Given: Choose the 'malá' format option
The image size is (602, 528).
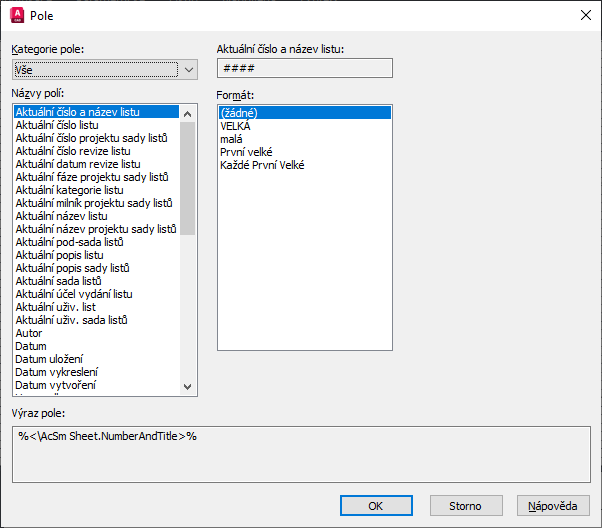Looking at the screenshot, I should [x=231, y=139].
